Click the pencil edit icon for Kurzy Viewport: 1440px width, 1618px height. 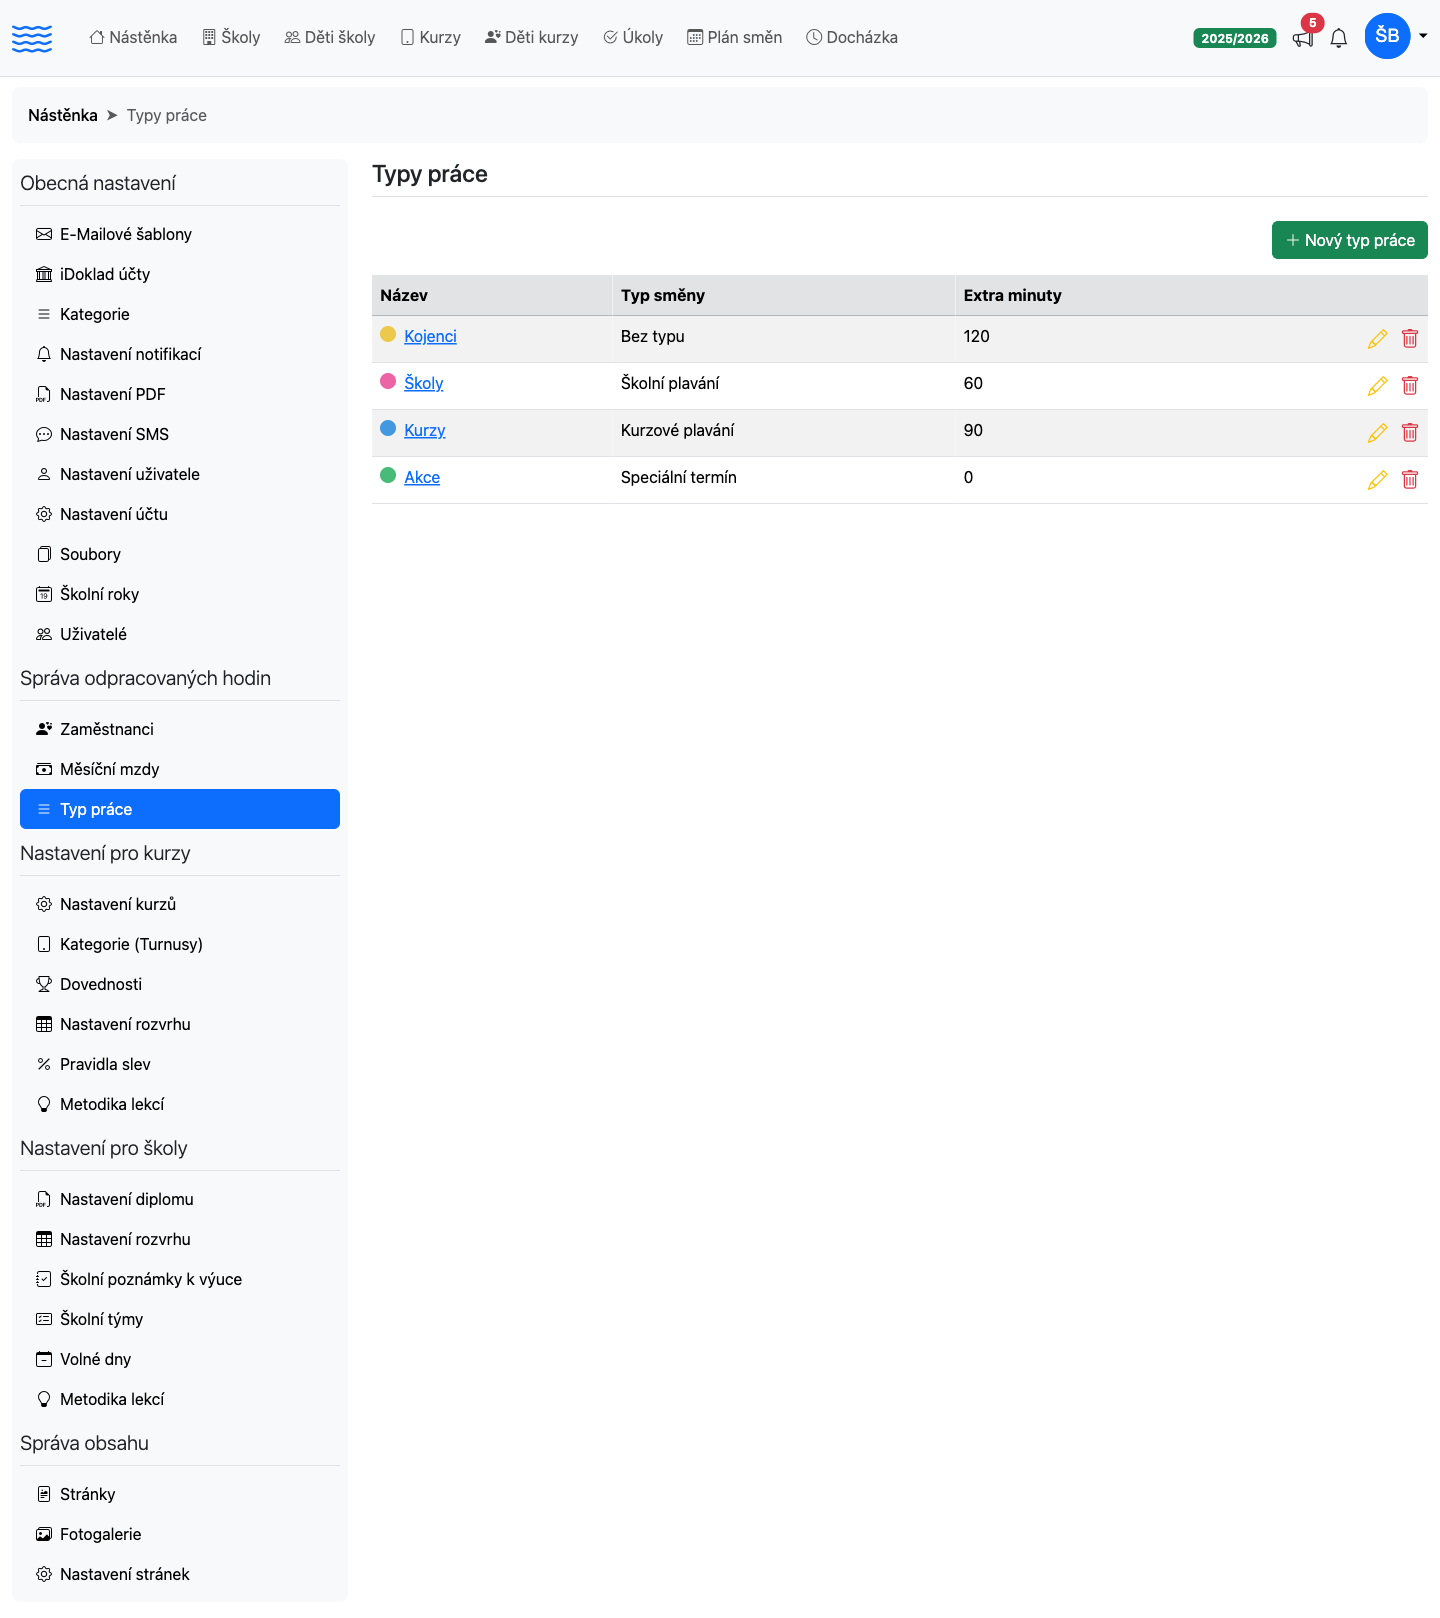click(x=1377, y=433)
